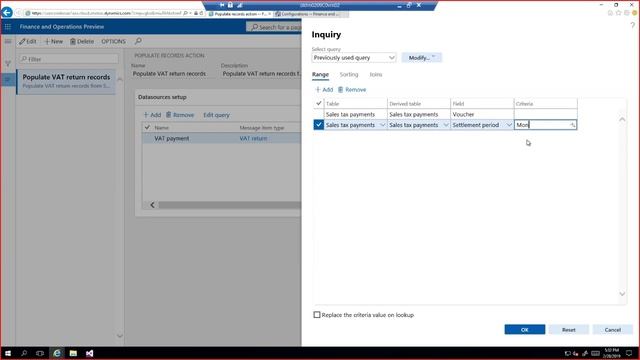640x360 pixels.
Task: Expand the Field dropdown showing Settlement period
Action: pyautogui.click(x=509, y=125)
